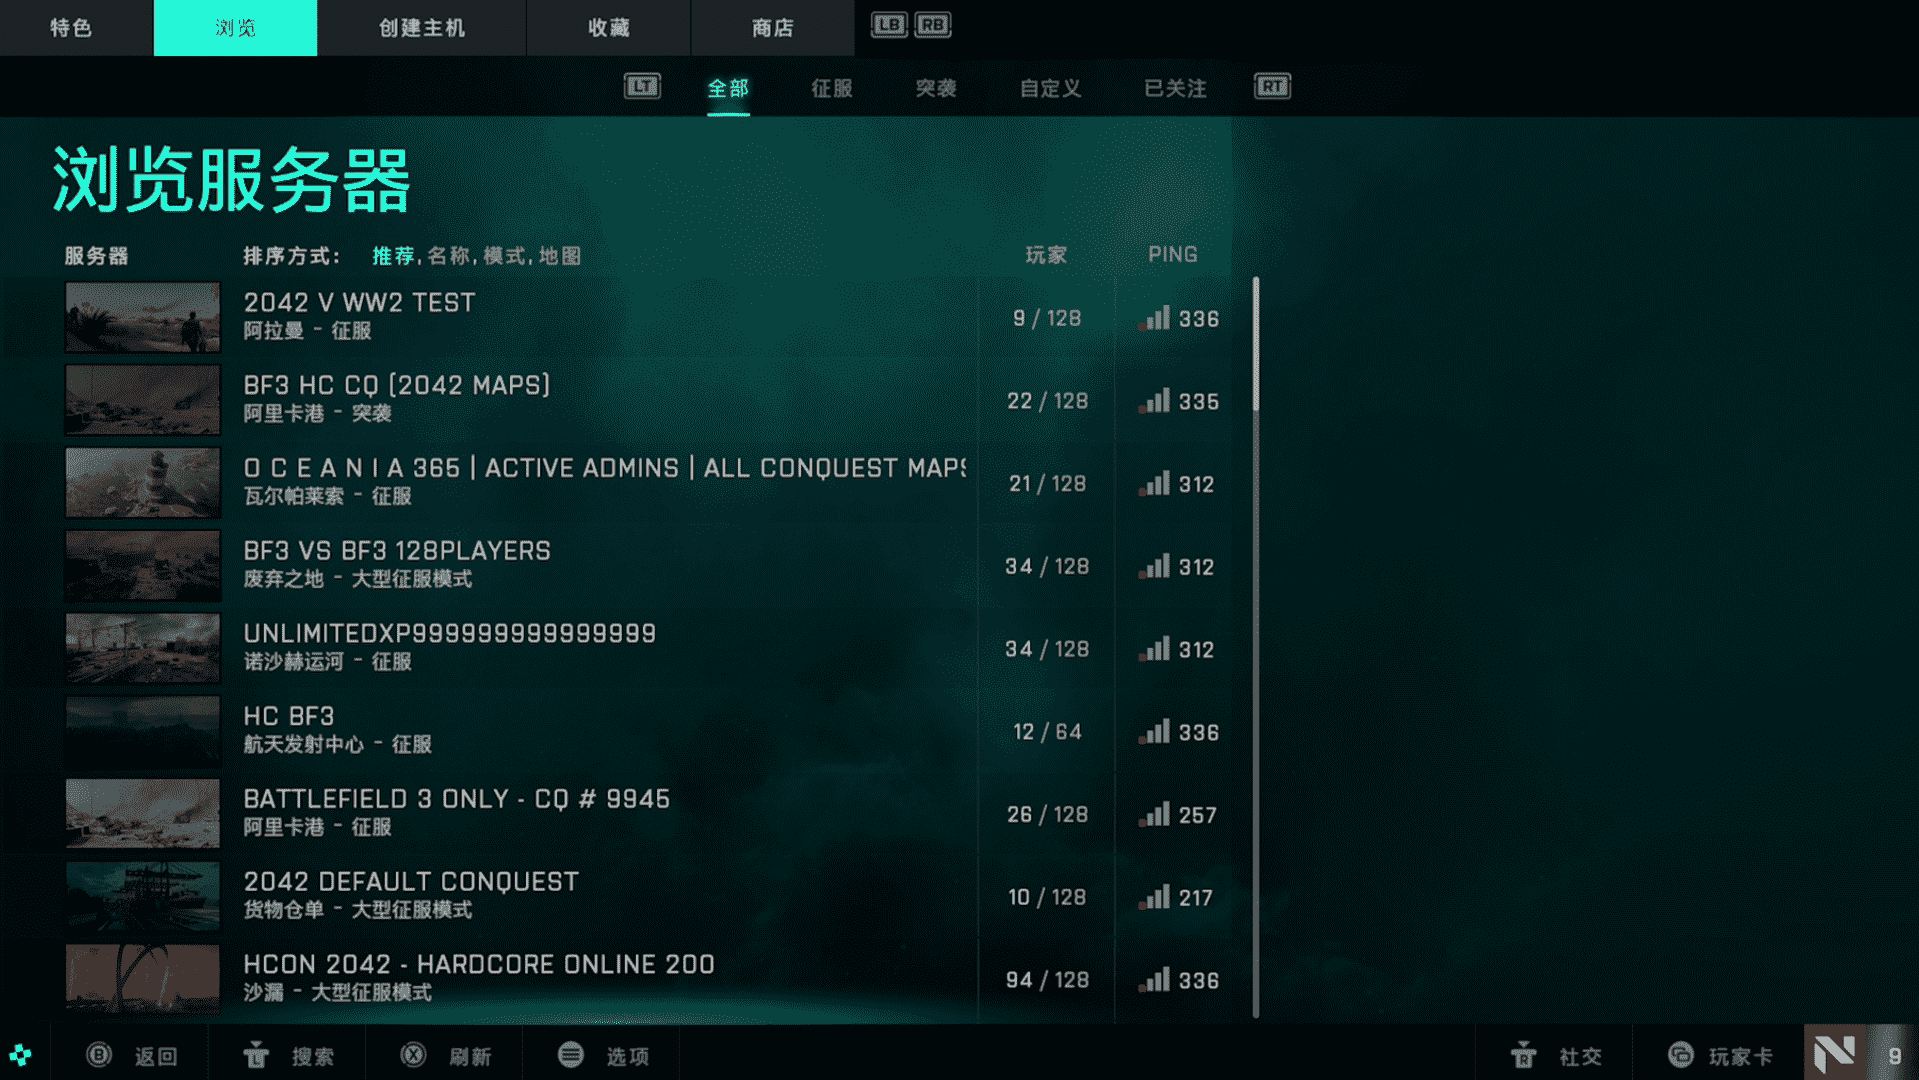Click the PING column header
Image resolution: width=1919 pixels, height=1080 pixels.
[x=1173, y=255]
